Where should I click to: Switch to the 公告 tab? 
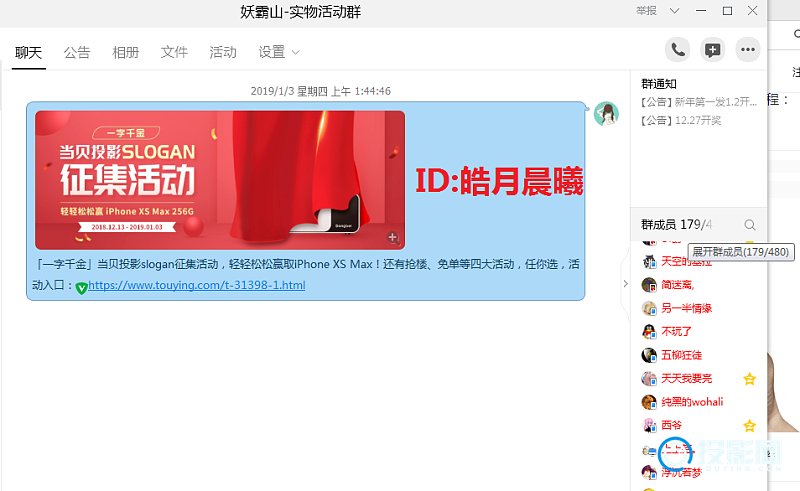[x=77, y=52]
